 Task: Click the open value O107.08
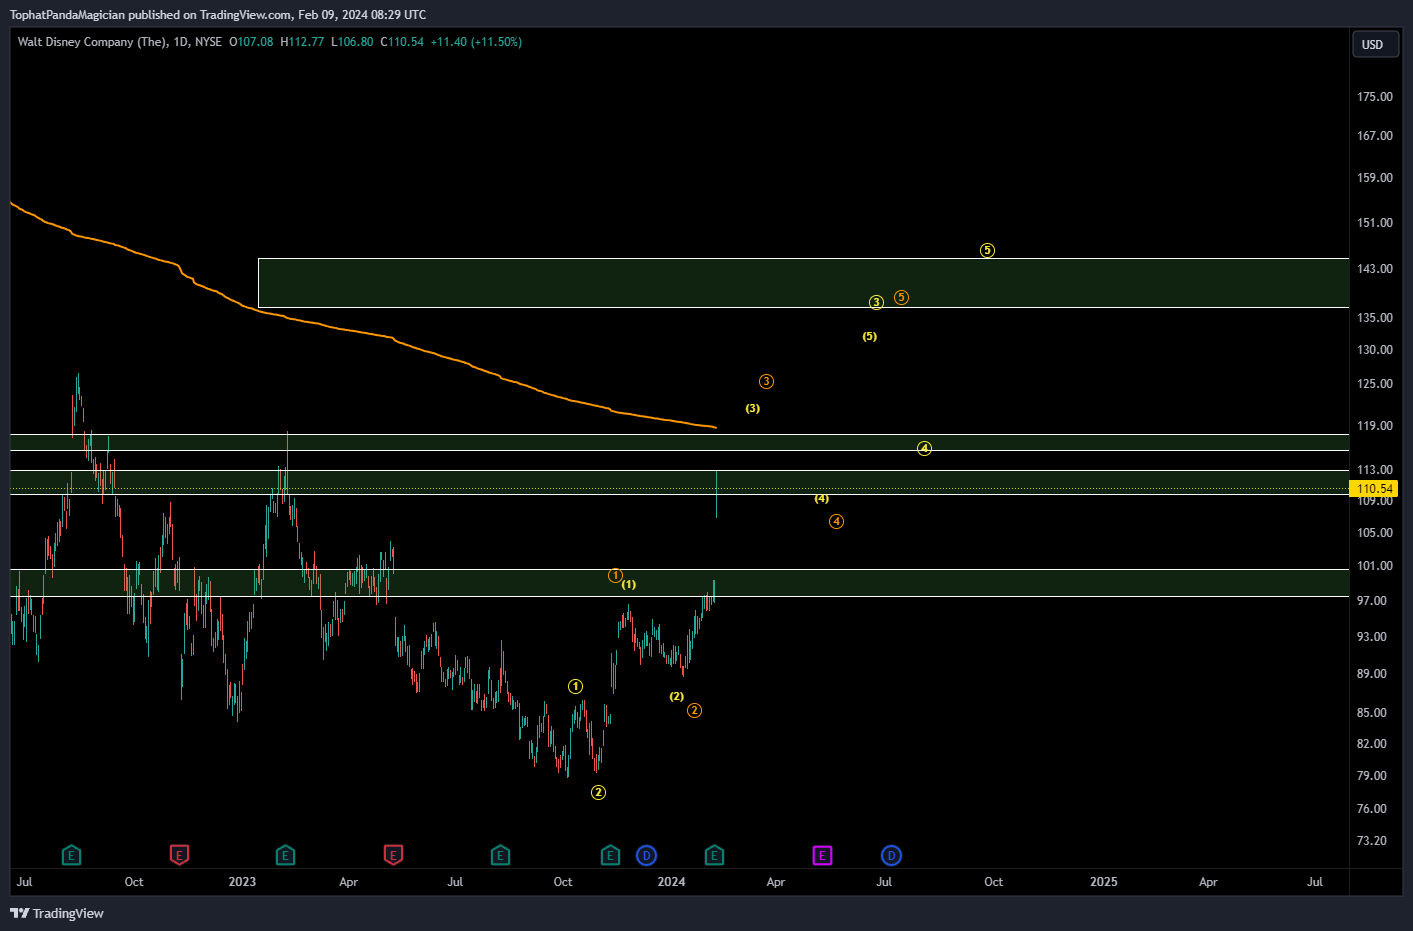point(251,42)
